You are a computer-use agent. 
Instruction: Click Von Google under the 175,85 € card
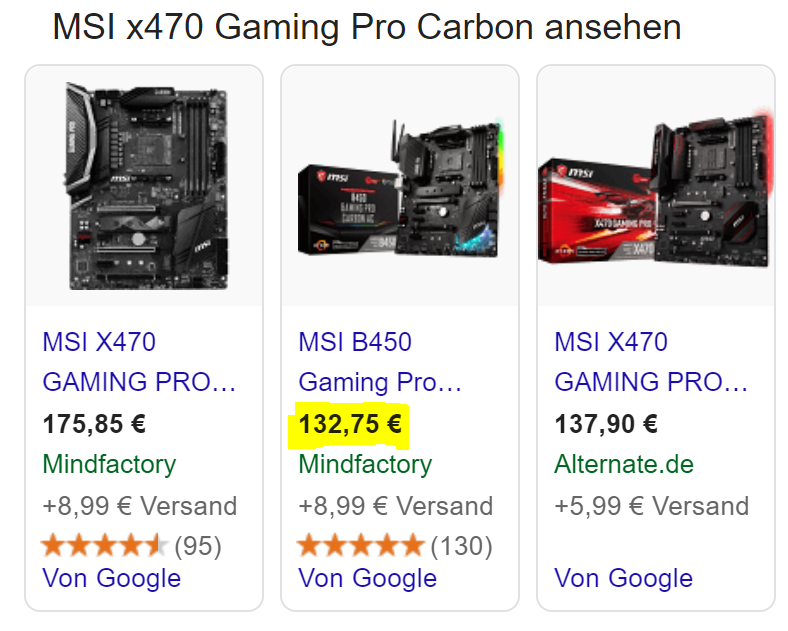coord(112,578)
